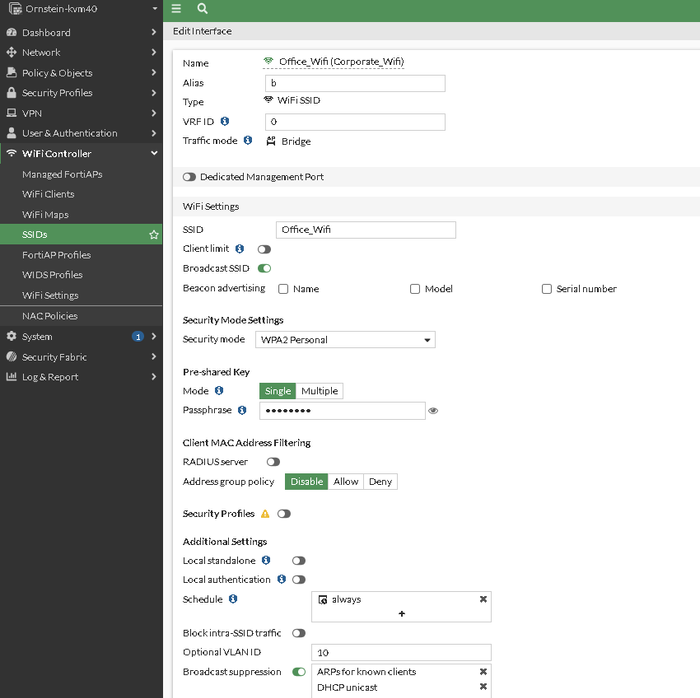Show passphrase with the eye icon
This screenshot has height=698, width=700.
tap(433, 411)
